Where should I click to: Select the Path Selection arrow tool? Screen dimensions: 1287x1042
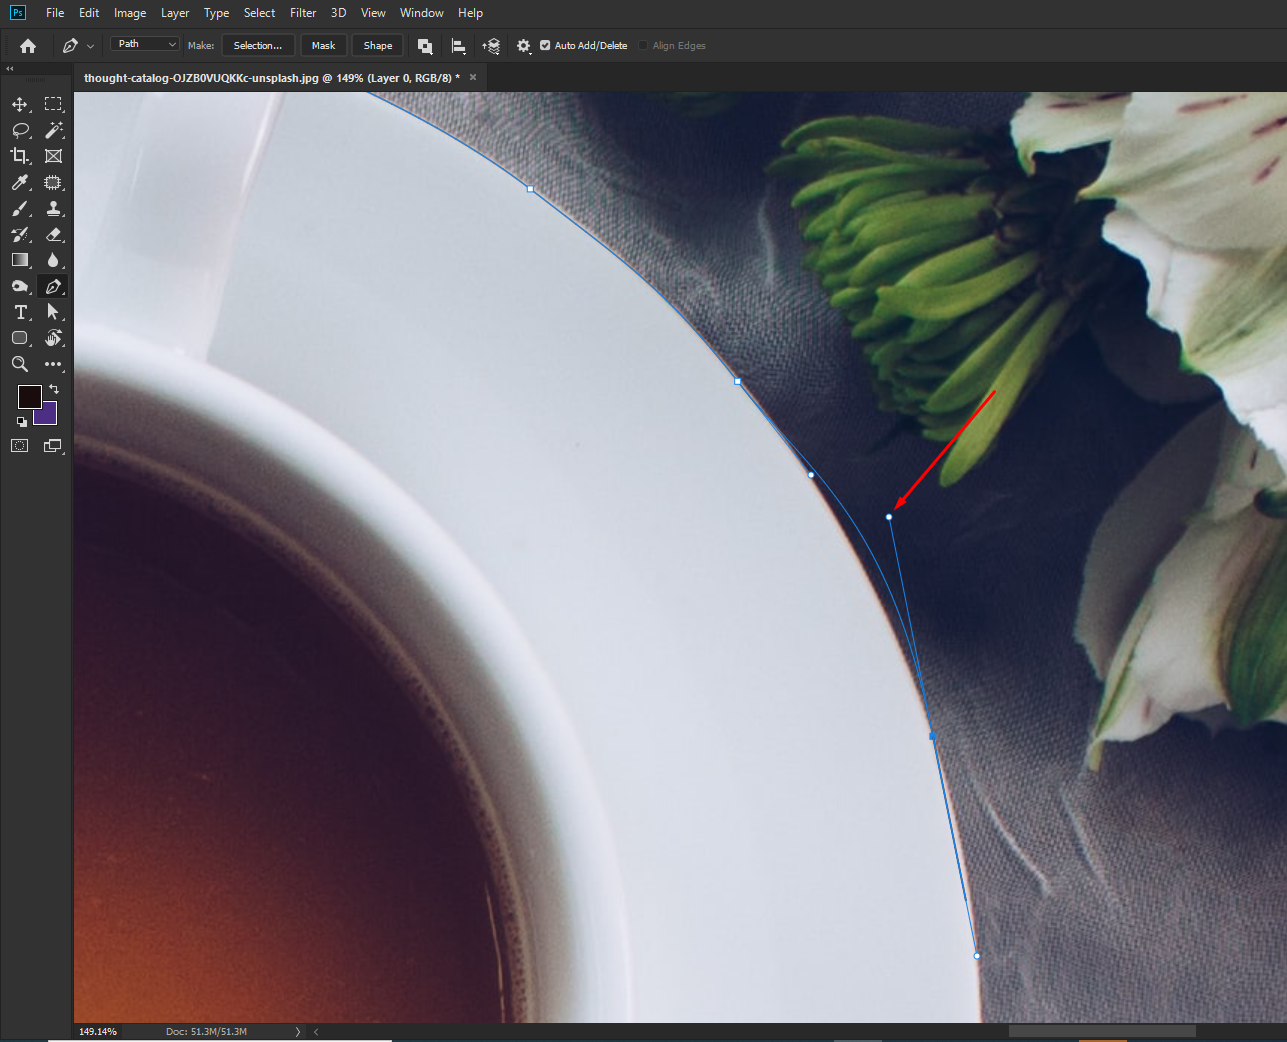[x=53, y=312]
